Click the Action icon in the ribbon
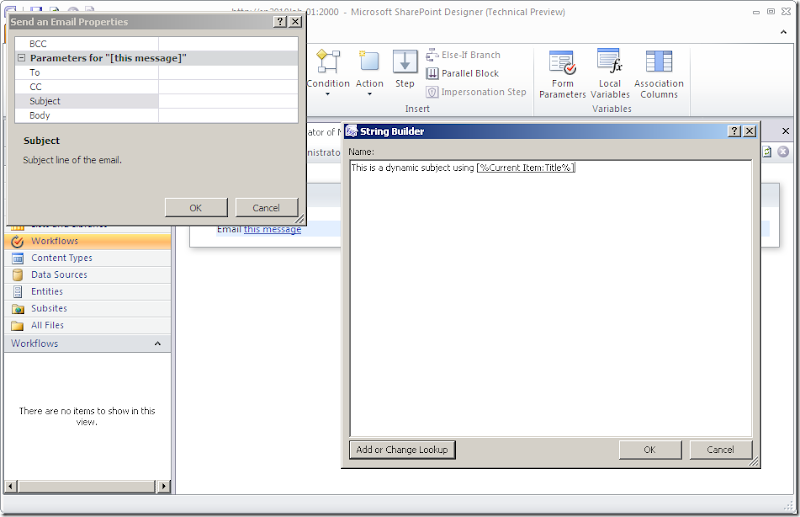800x517 pixels. [369, 62]
